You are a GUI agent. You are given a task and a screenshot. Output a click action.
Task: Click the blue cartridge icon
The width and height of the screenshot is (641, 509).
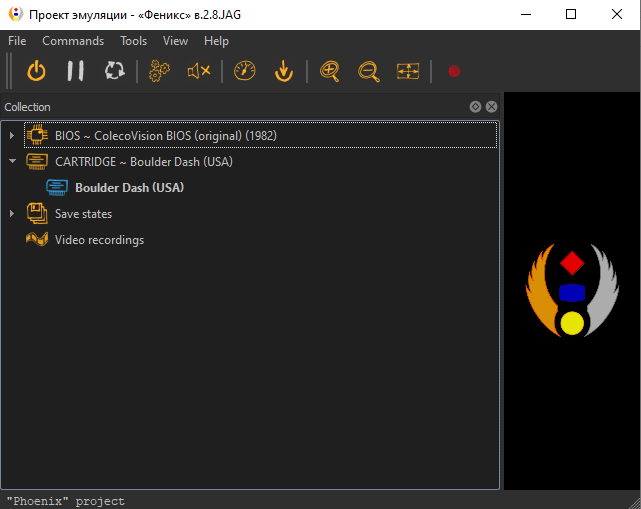click(x=57, y=187)
